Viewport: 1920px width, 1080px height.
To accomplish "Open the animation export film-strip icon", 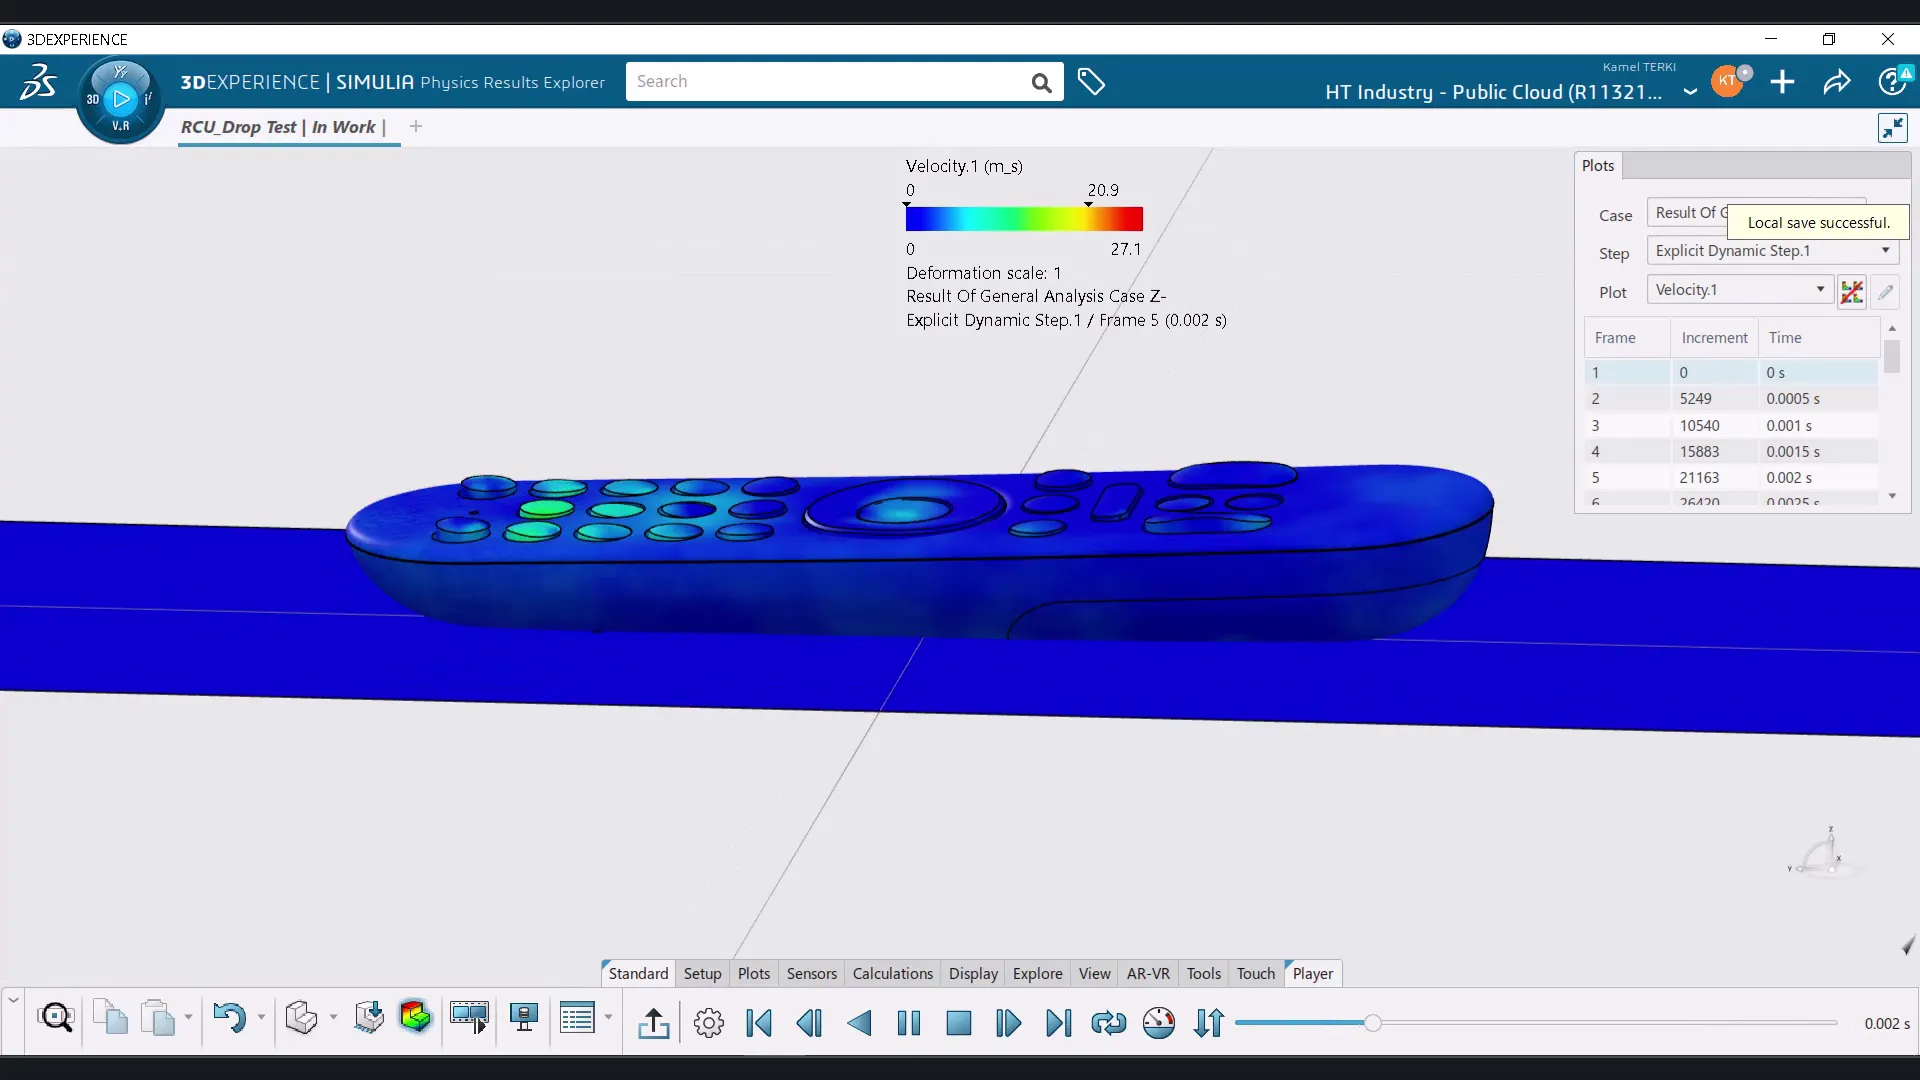I will pos(469,1017).
